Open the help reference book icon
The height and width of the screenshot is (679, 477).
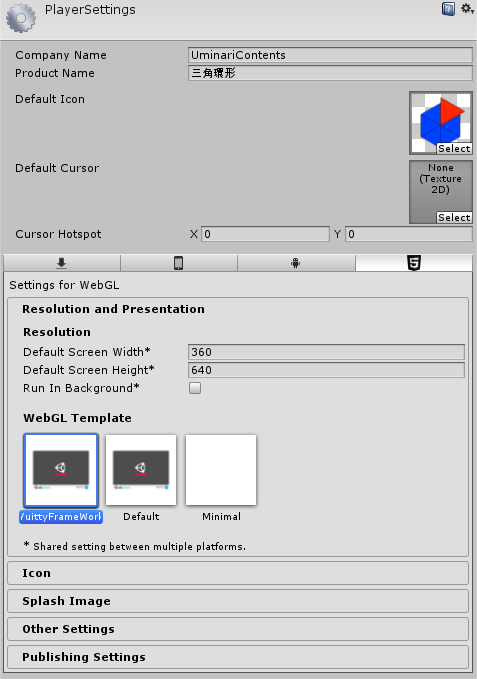pos(448,9)
